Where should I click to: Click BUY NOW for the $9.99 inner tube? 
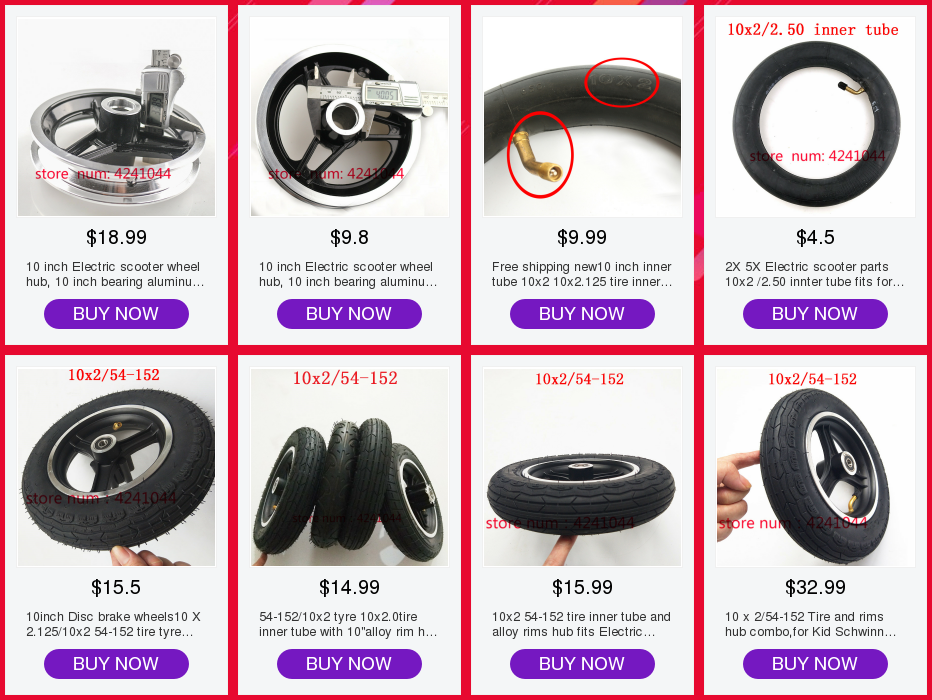[x=582, y=314]
